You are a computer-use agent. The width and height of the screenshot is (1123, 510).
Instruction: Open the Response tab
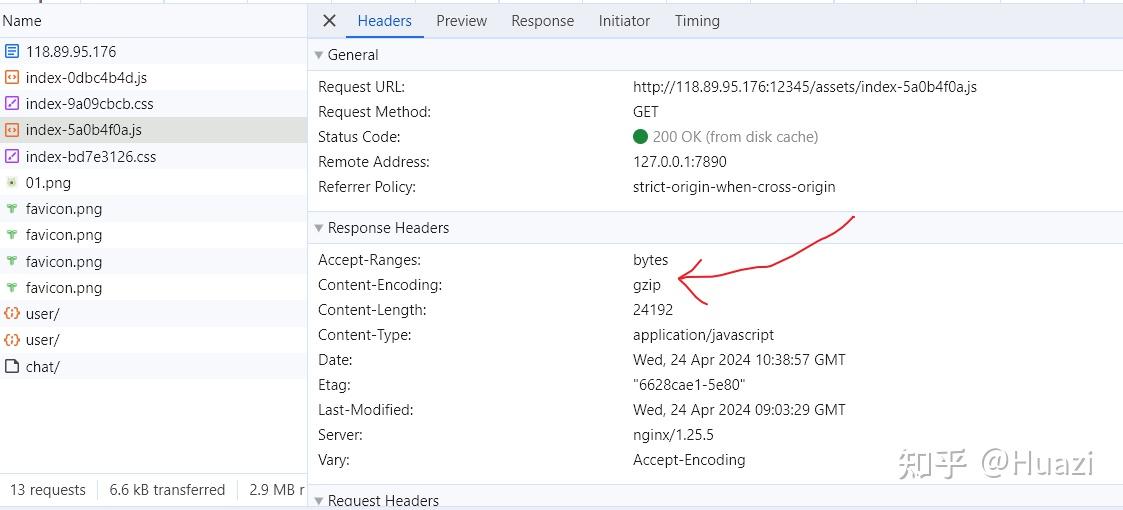point(542,21)
